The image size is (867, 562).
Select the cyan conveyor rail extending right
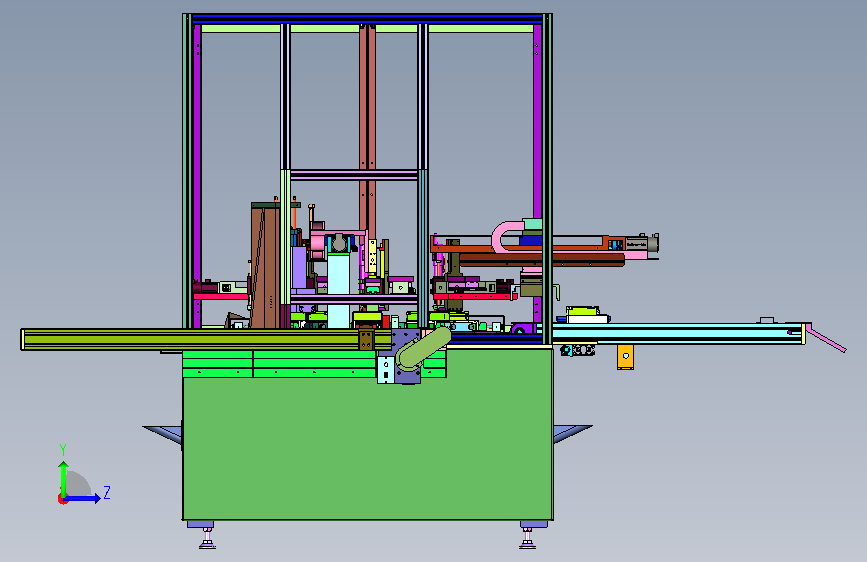click(678, 334)
